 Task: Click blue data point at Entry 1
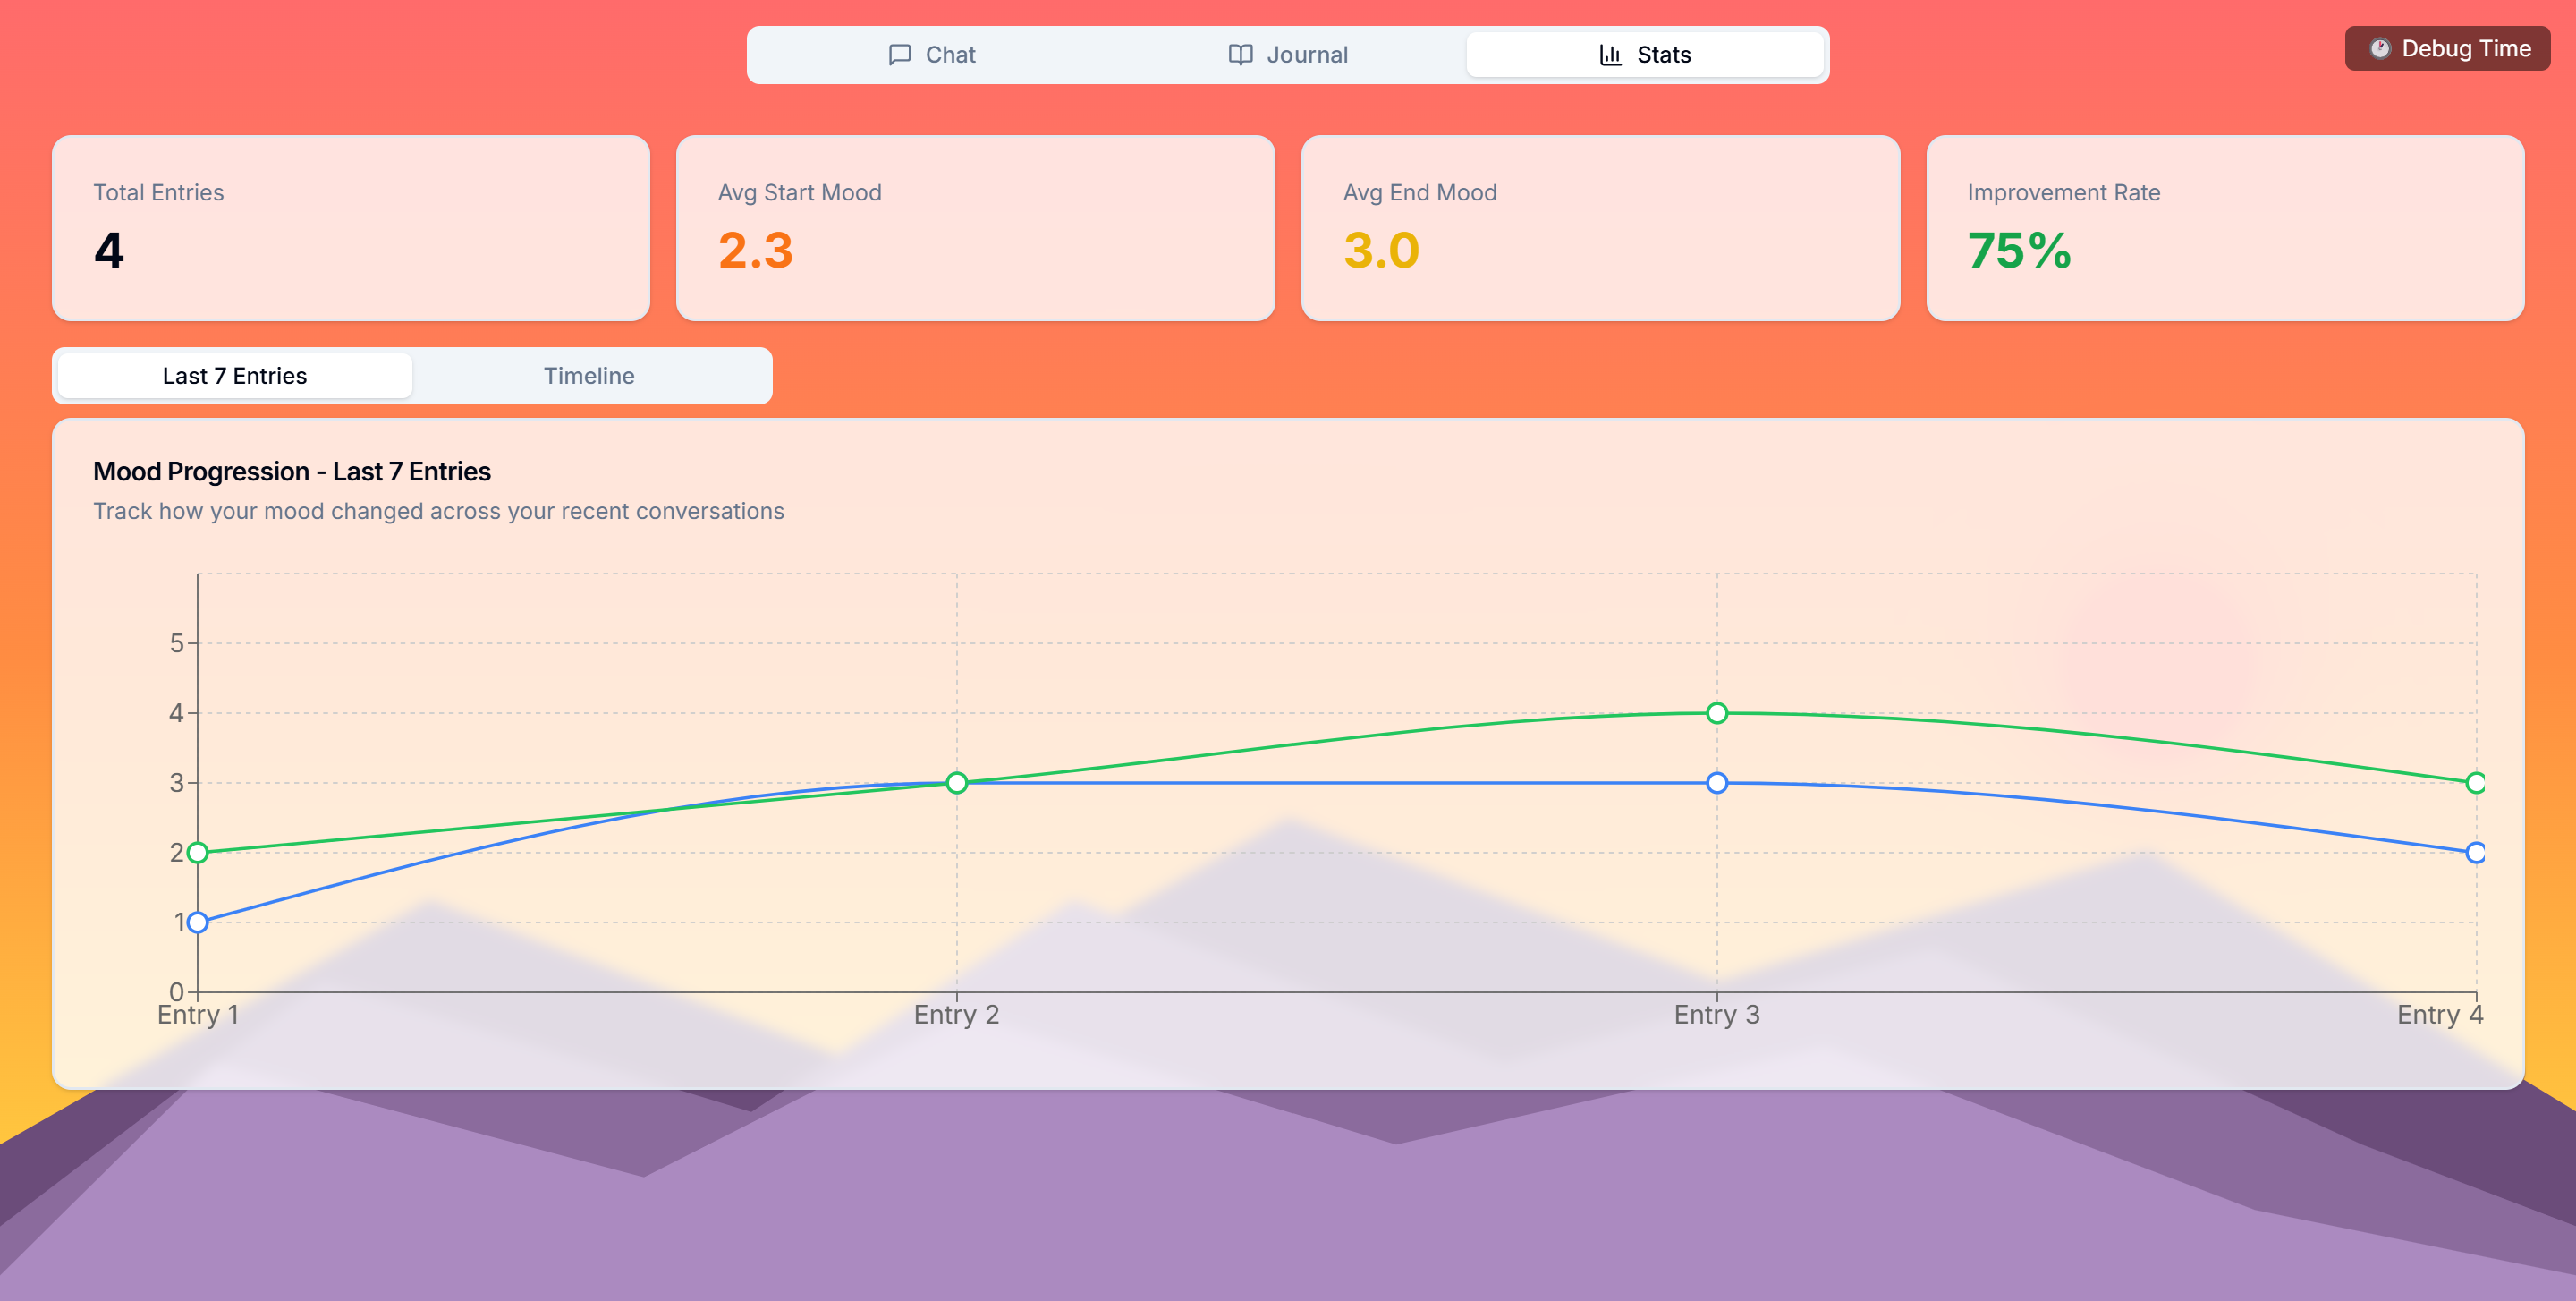click(198, 922)
